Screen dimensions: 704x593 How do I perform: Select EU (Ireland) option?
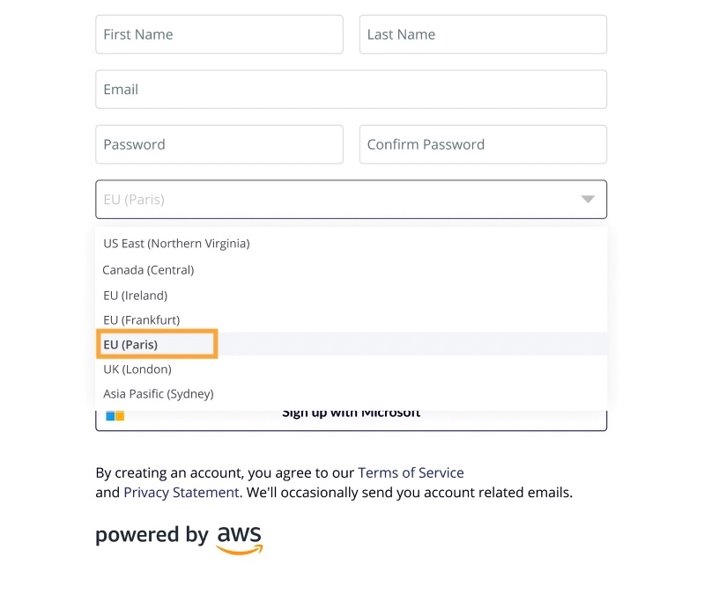pos(351,295)
